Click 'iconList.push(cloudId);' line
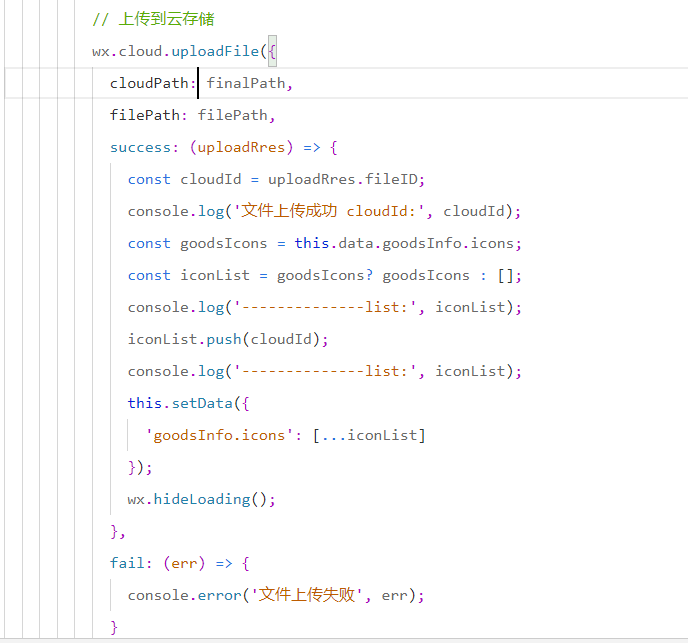688x643 pixels. click(x=228, y=339)
